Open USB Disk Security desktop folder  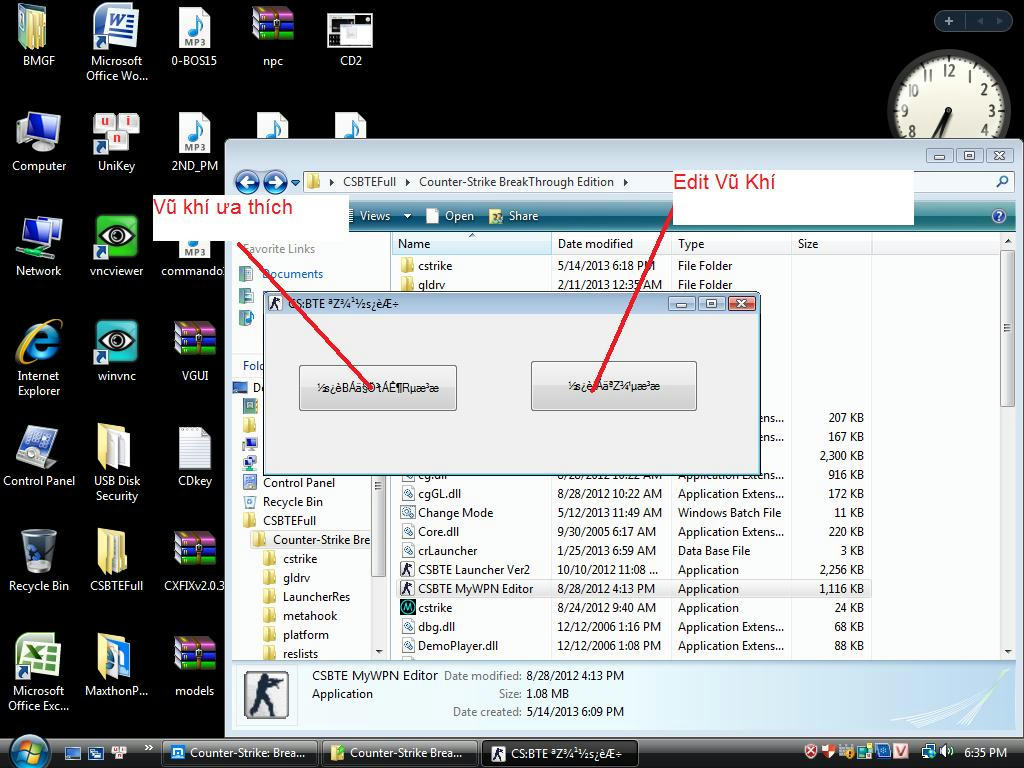pyautogui.click(x=116, y=463)
